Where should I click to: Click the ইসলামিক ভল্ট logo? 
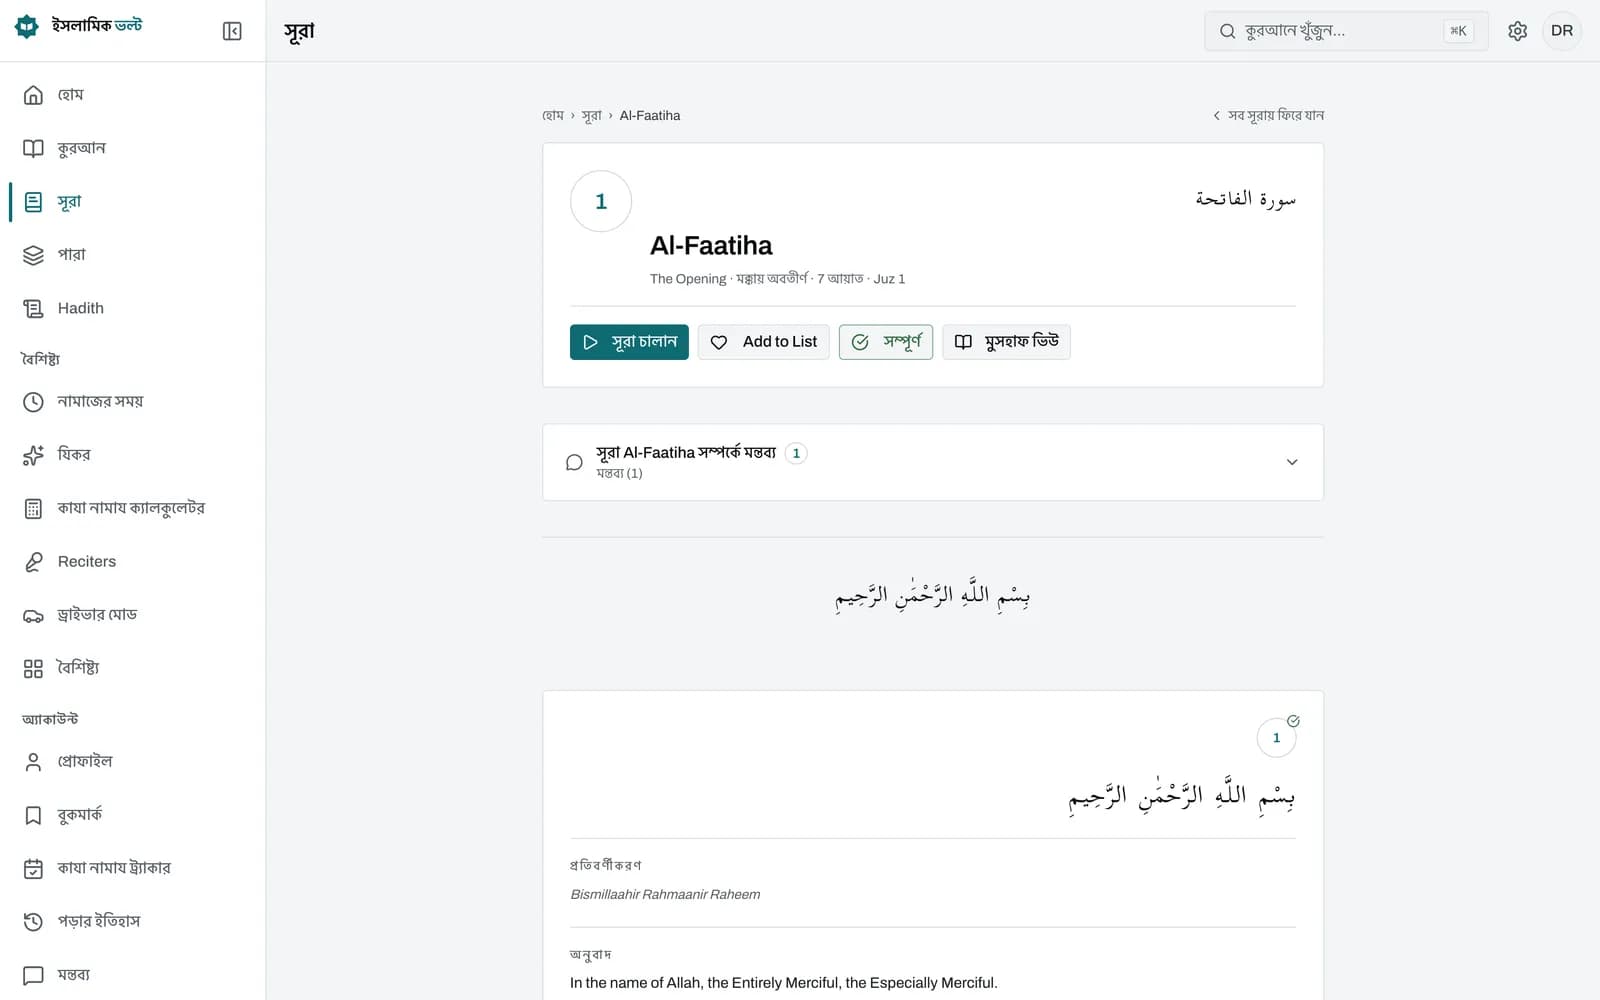point(78,26)
